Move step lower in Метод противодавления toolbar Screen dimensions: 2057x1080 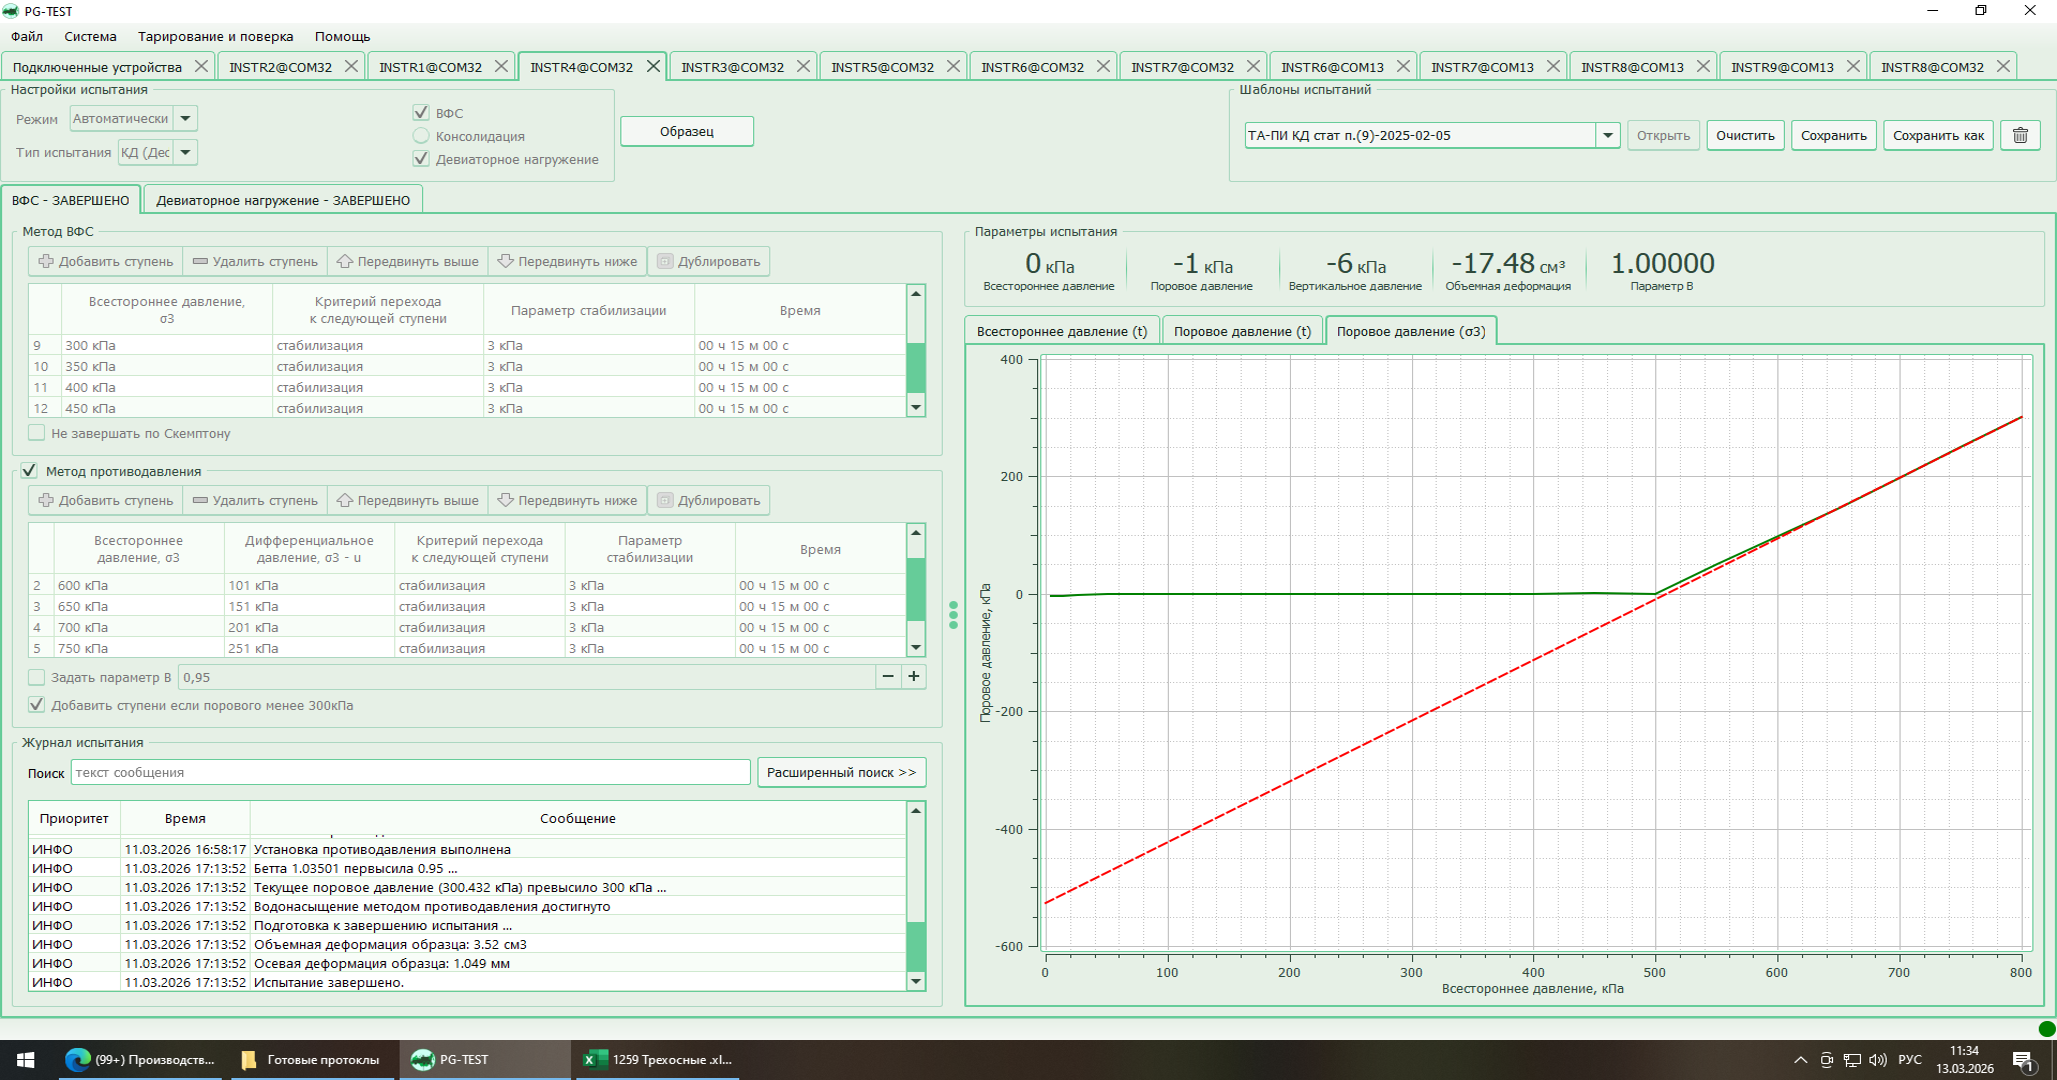(567, 500)
